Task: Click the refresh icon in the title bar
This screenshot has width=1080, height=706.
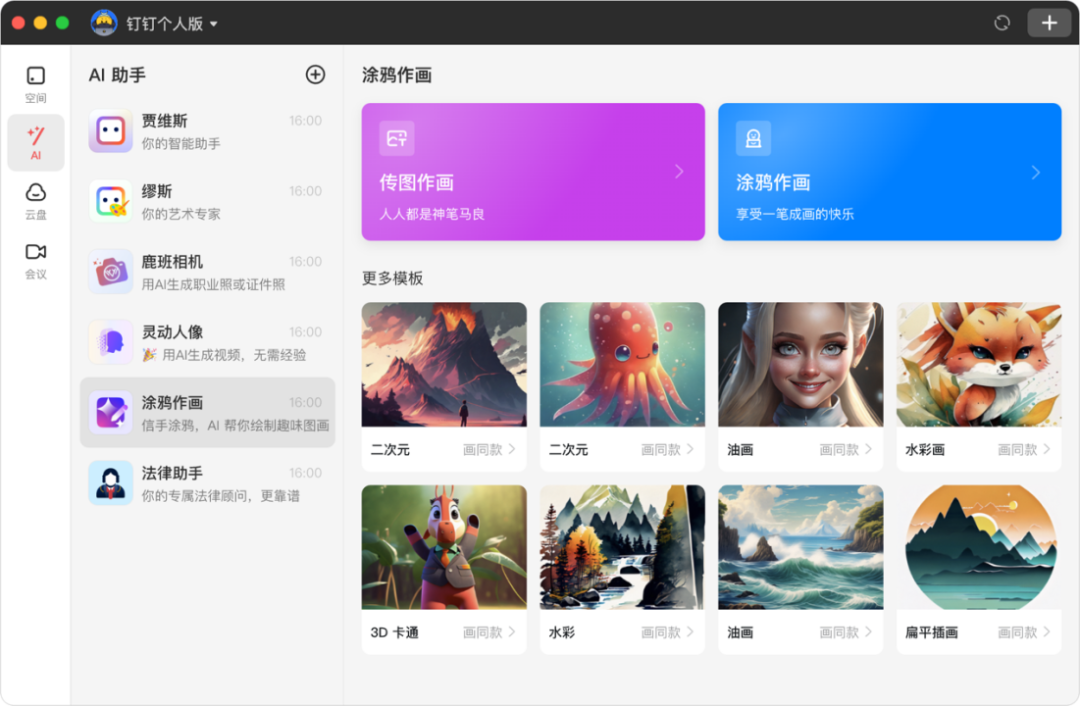Action: [x=1001, y=21]
